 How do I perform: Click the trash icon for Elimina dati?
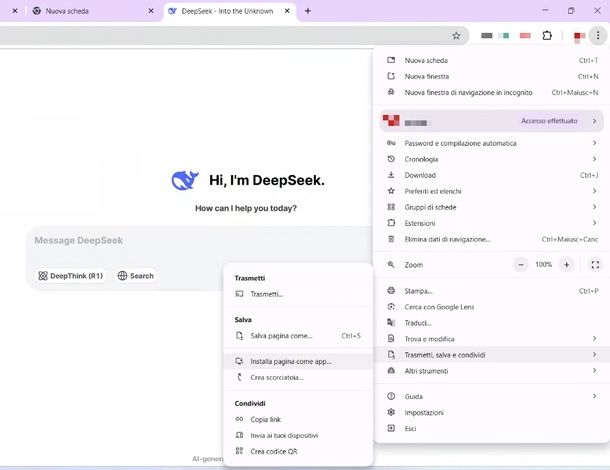[391, 239]
